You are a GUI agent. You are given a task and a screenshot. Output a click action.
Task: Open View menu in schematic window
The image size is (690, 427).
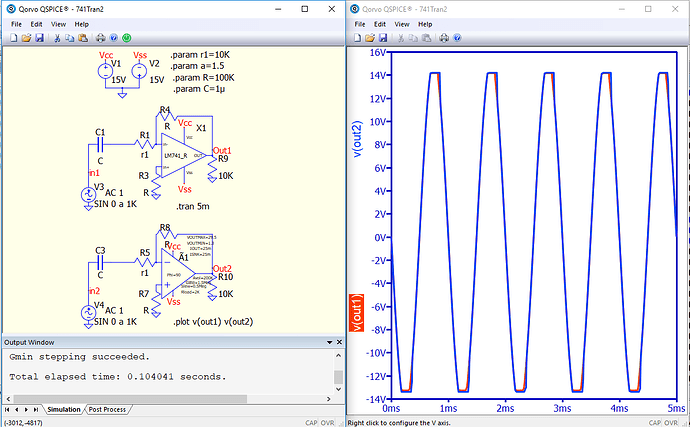coord(58,24)
